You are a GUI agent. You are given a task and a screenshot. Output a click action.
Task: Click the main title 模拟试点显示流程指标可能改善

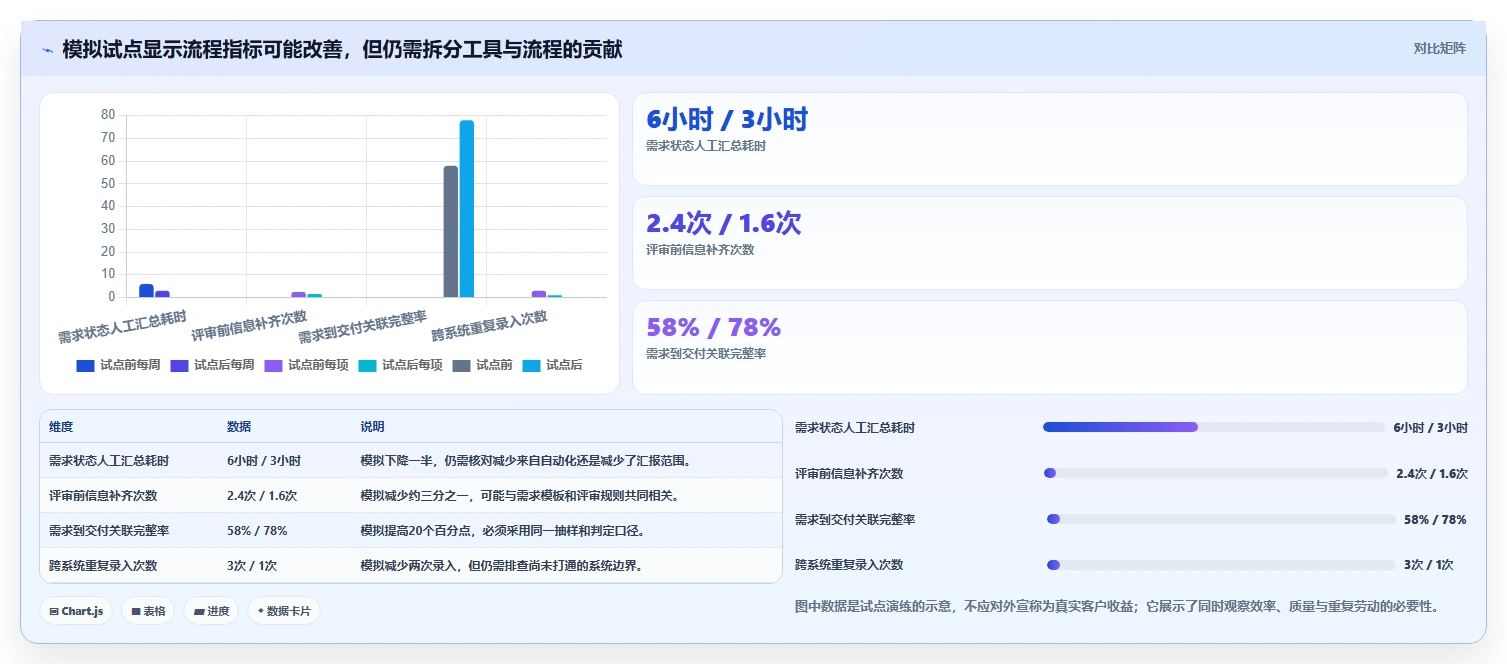point(342,49)
